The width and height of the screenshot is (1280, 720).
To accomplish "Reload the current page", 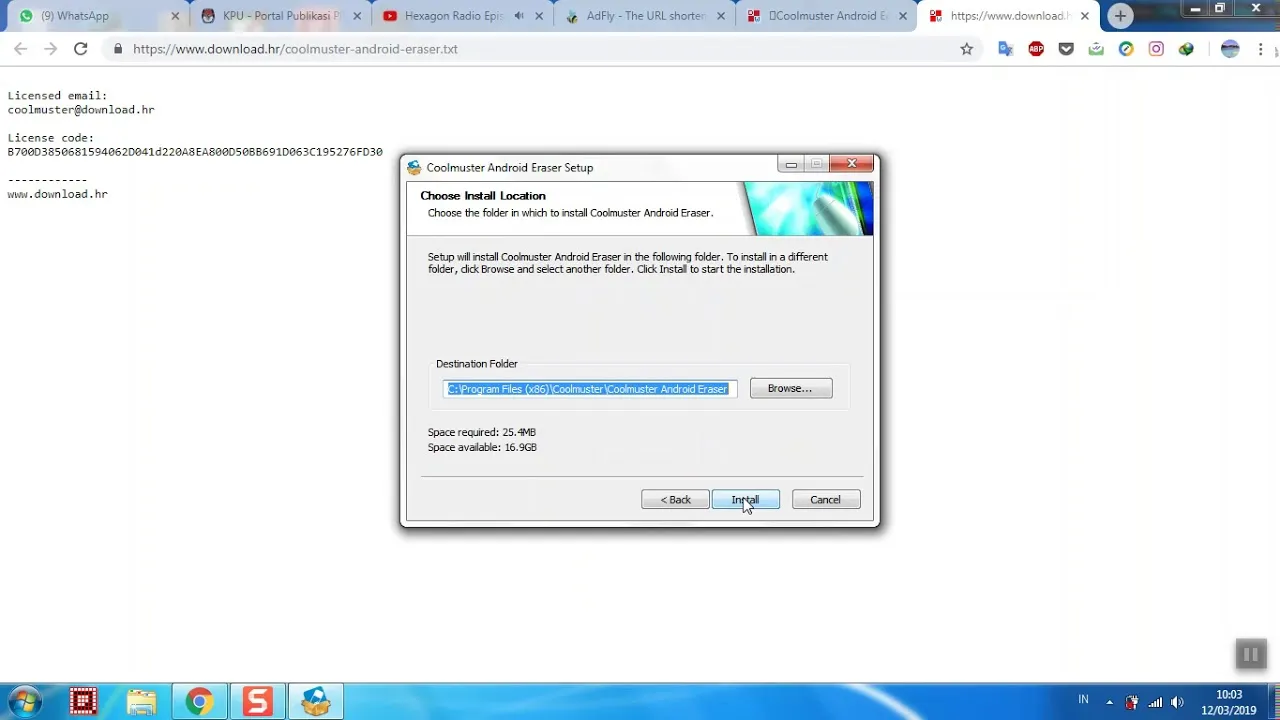I will pyautogui.click(x=80, y=49).
